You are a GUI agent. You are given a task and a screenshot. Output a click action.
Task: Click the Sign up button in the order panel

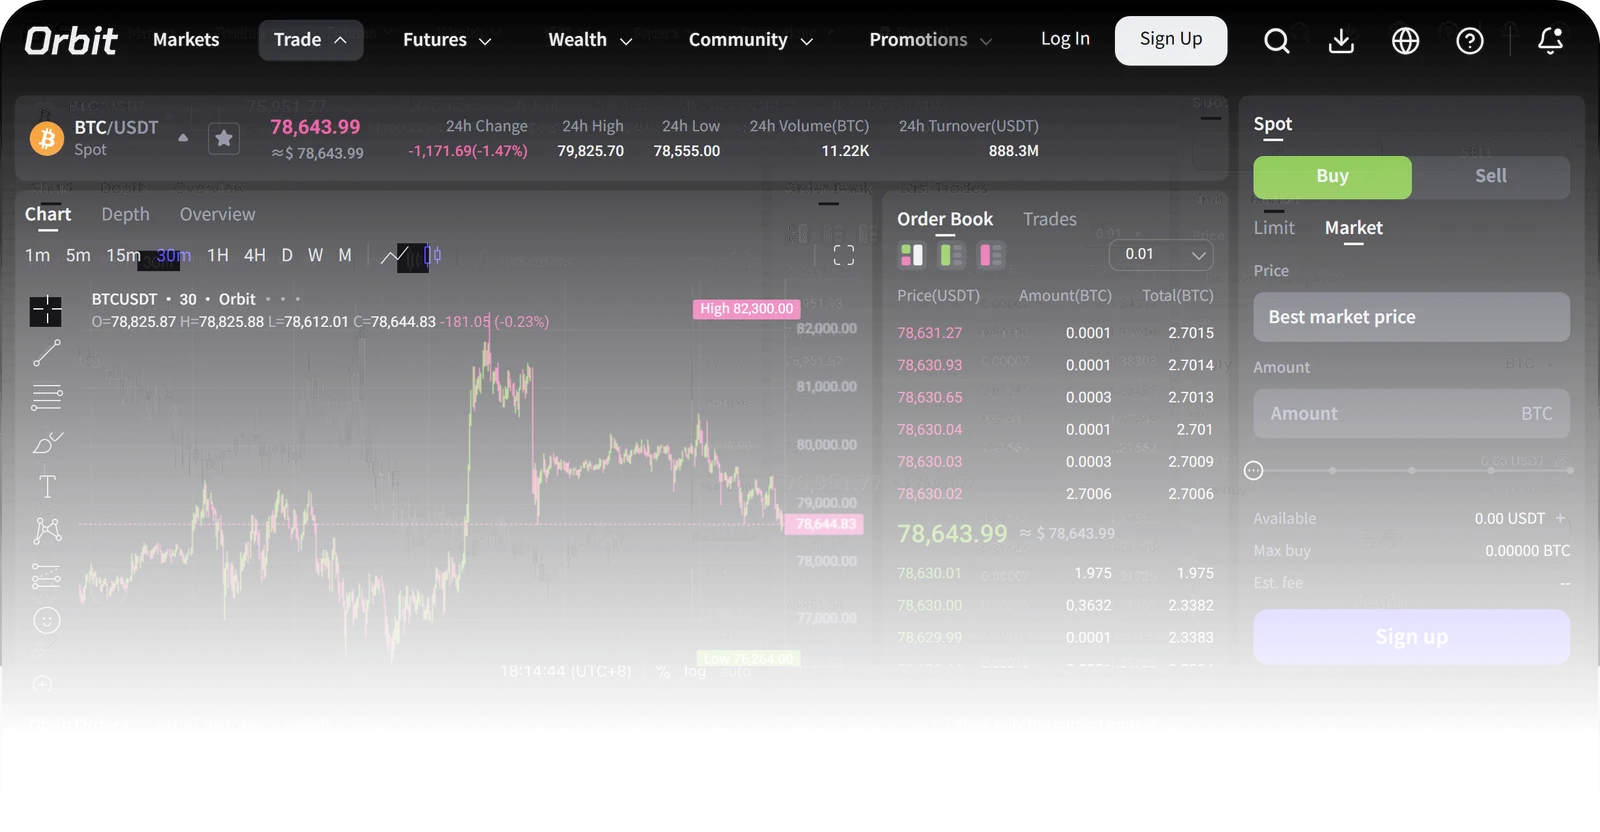point(1411,637)
